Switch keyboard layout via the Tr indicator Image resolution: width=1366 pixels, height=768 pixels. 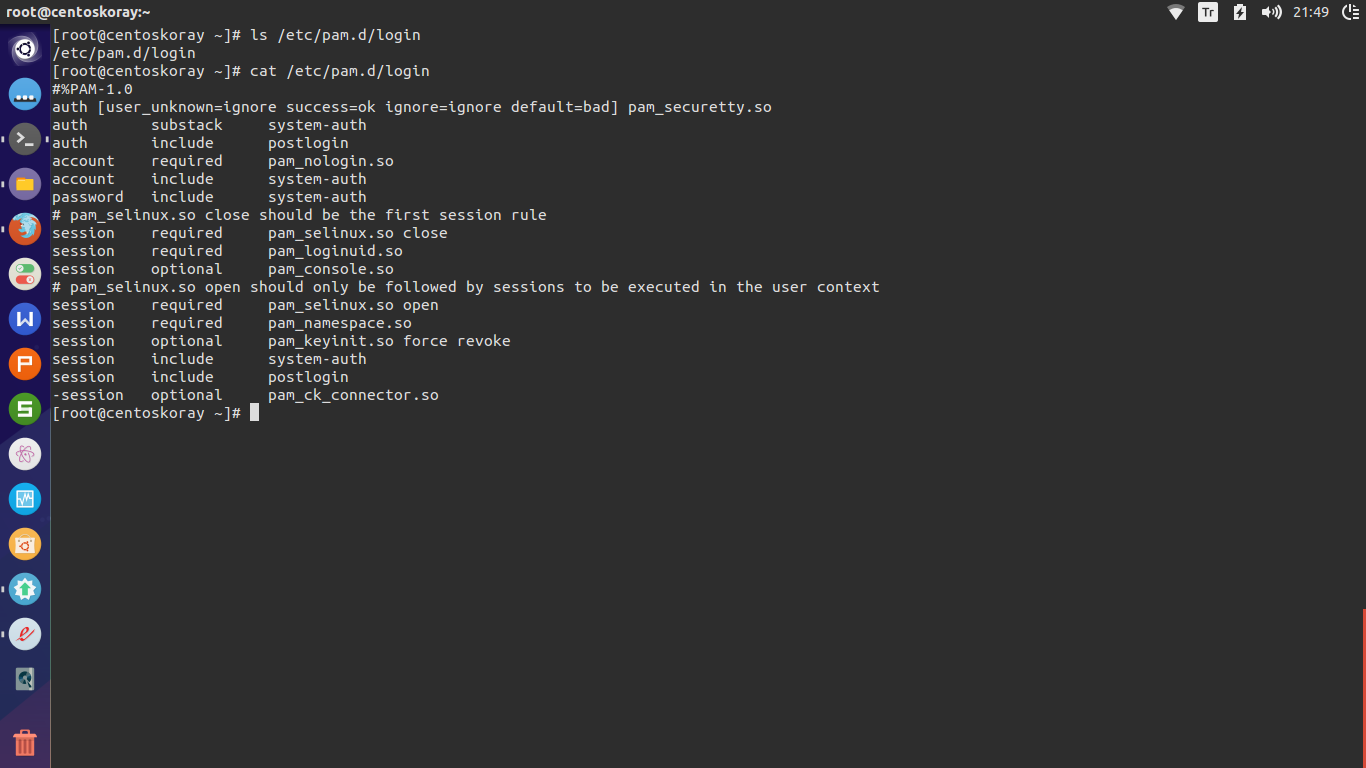[x=1207, y=13]
